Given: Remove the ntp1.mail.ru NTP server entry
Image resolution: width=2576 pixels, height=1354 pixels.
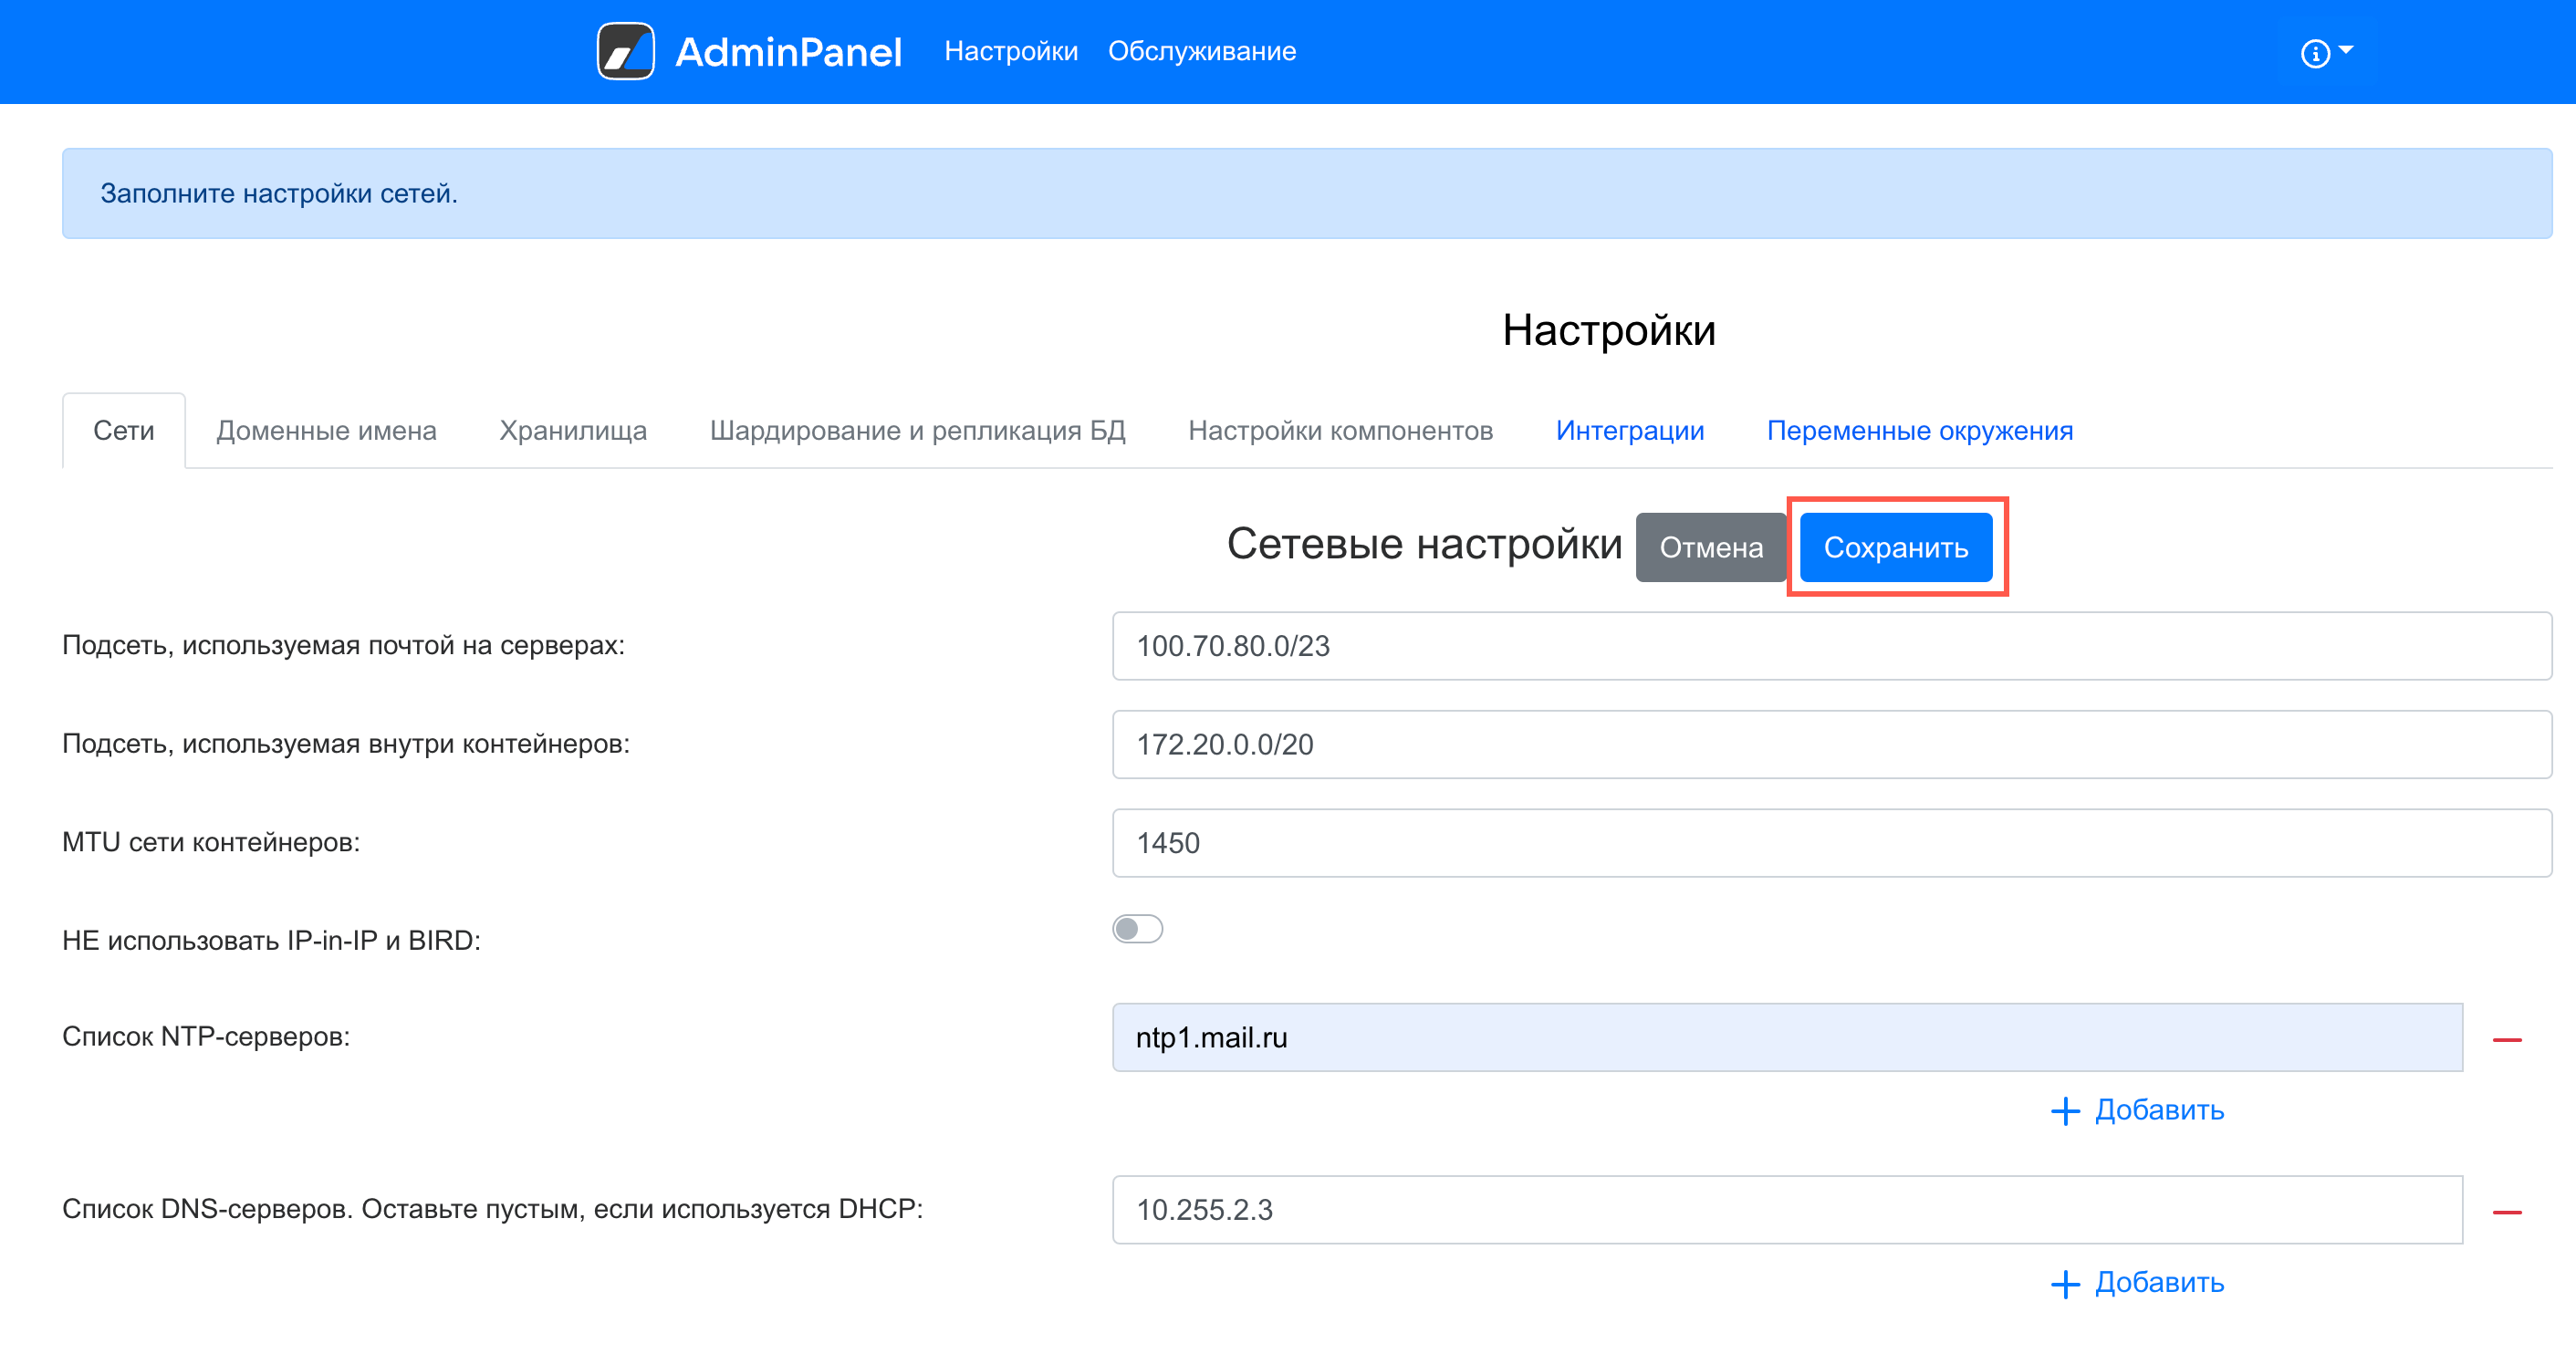Looking at the screenshot, I should (x=2506, y=1040).
